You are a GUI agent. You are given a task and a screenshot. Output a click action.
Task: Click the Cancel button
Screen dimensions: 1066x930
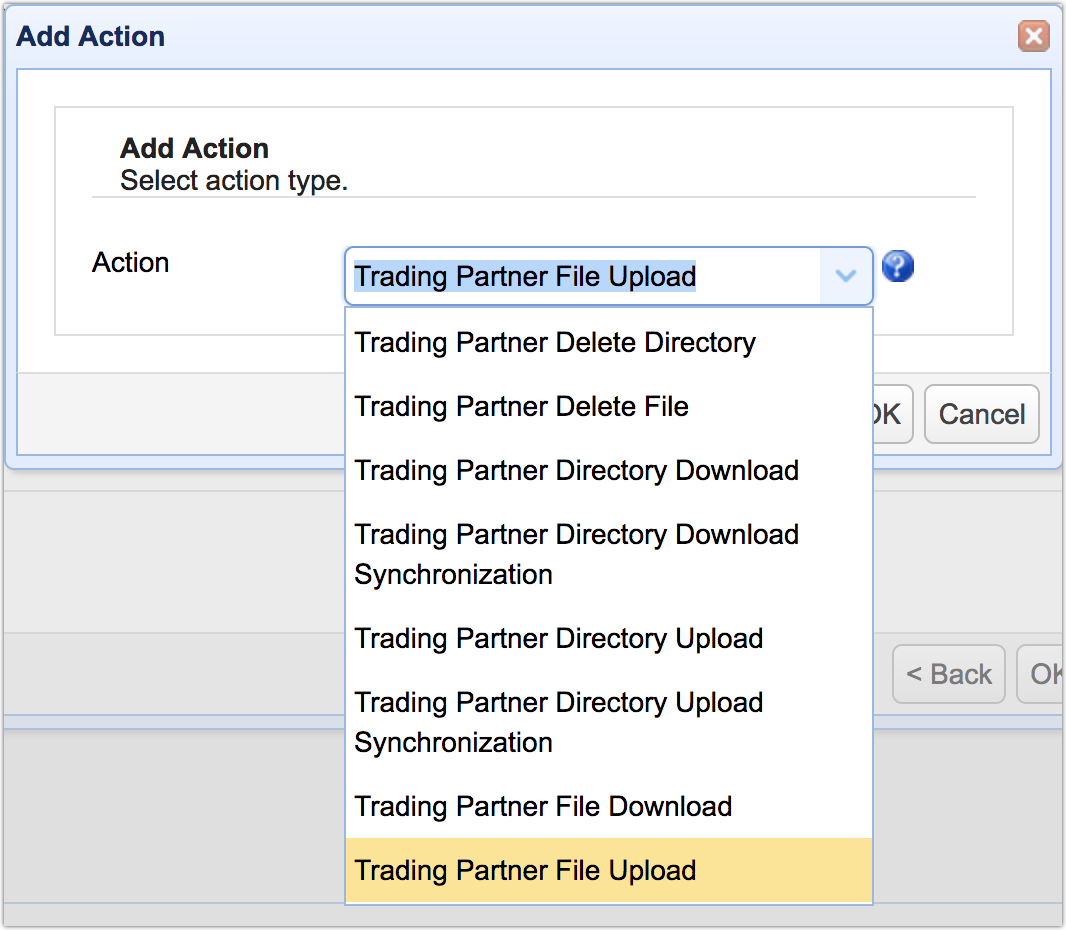(x=982, y=414)
